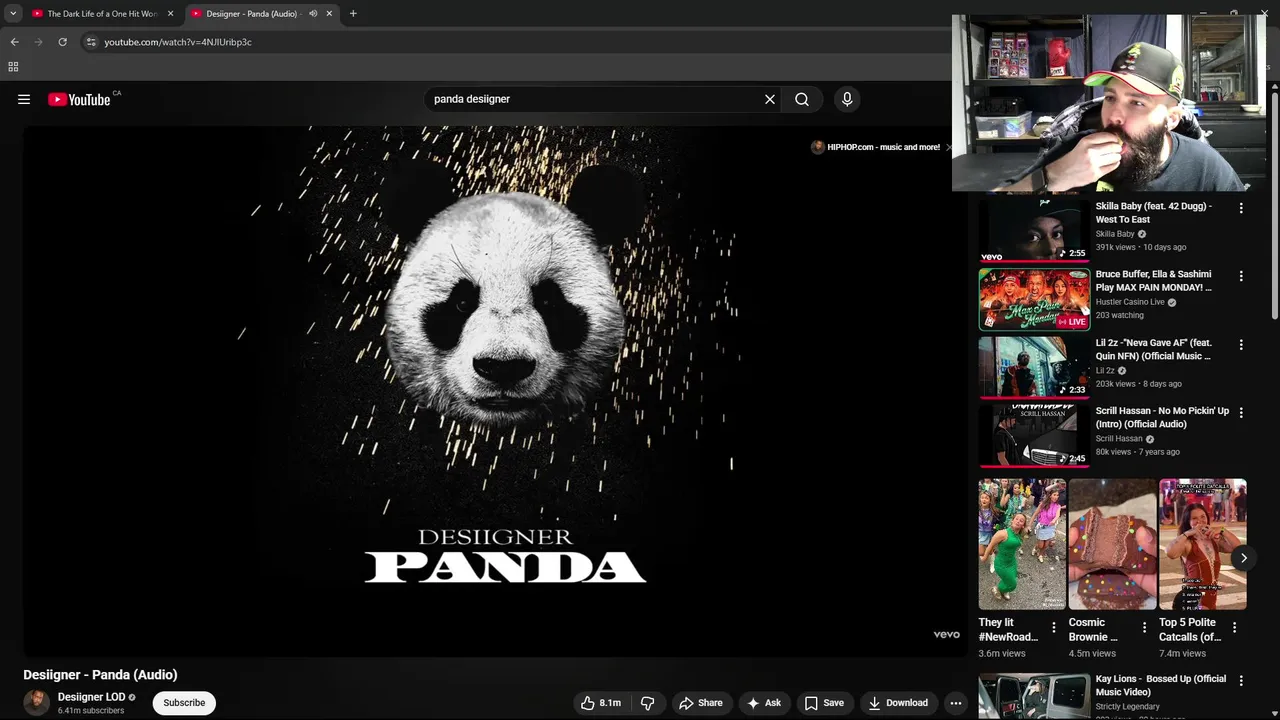Open Scrill Hassan 'No Mo Pickin' Up' thumbnail

point(1034,435)
